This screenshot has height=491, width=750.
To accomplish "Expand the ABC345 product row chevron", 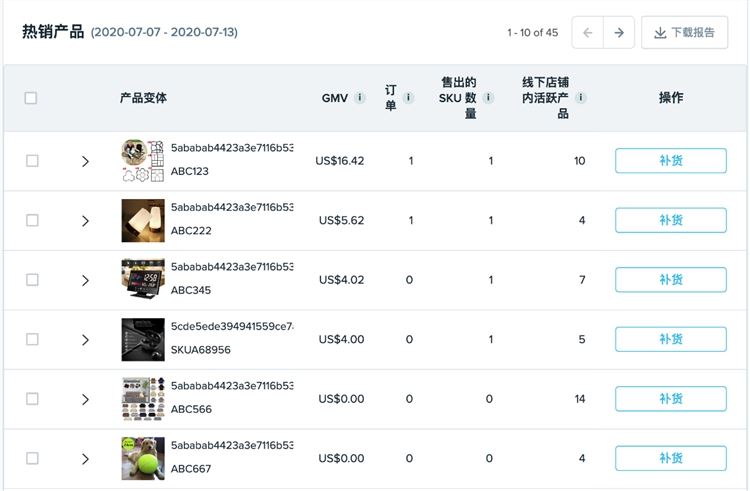I will [85, 281].
